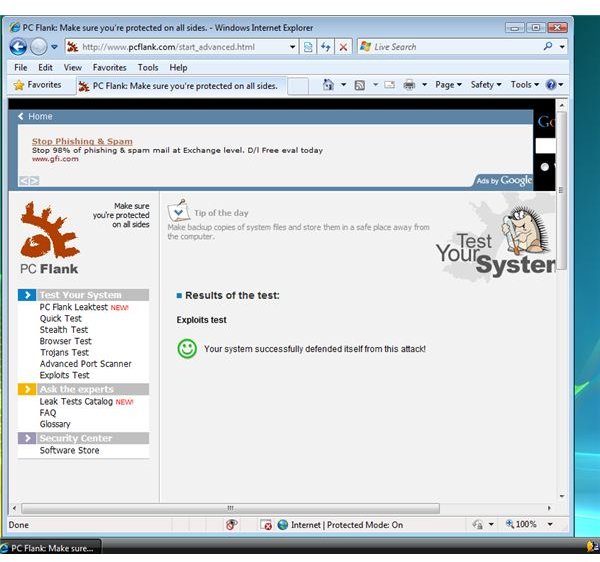Open the View menu
Image resolution: width=600 pixels, height=562 pixels.
click(x=72, y=67)
